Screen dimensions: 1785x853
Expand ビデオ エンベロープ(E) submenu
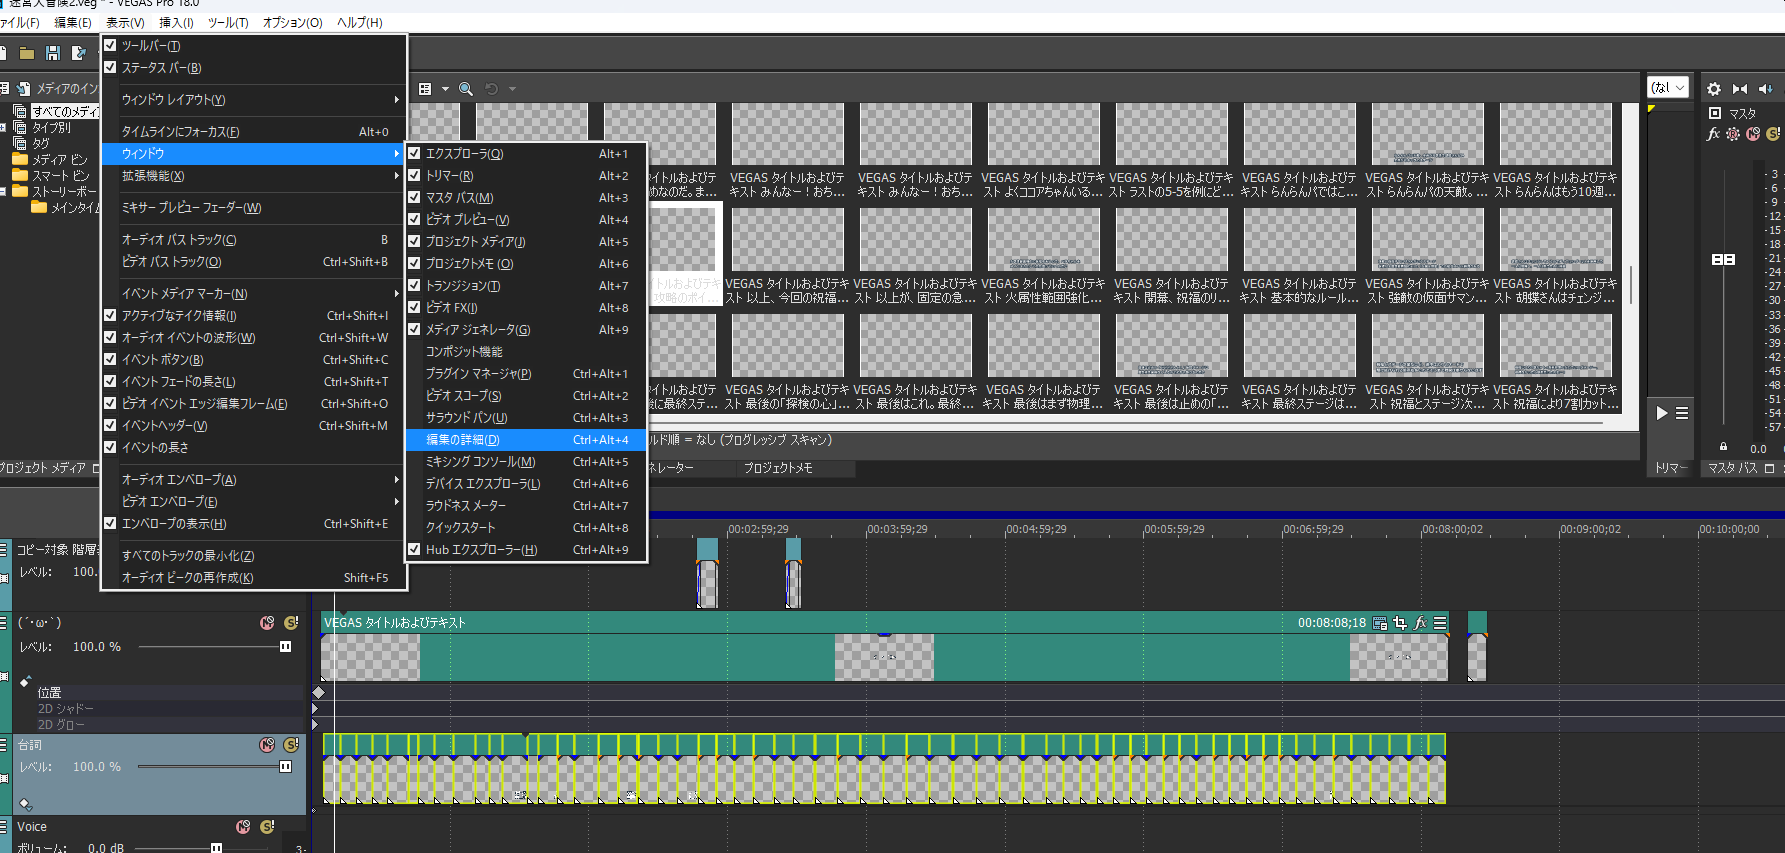point(255,501)
